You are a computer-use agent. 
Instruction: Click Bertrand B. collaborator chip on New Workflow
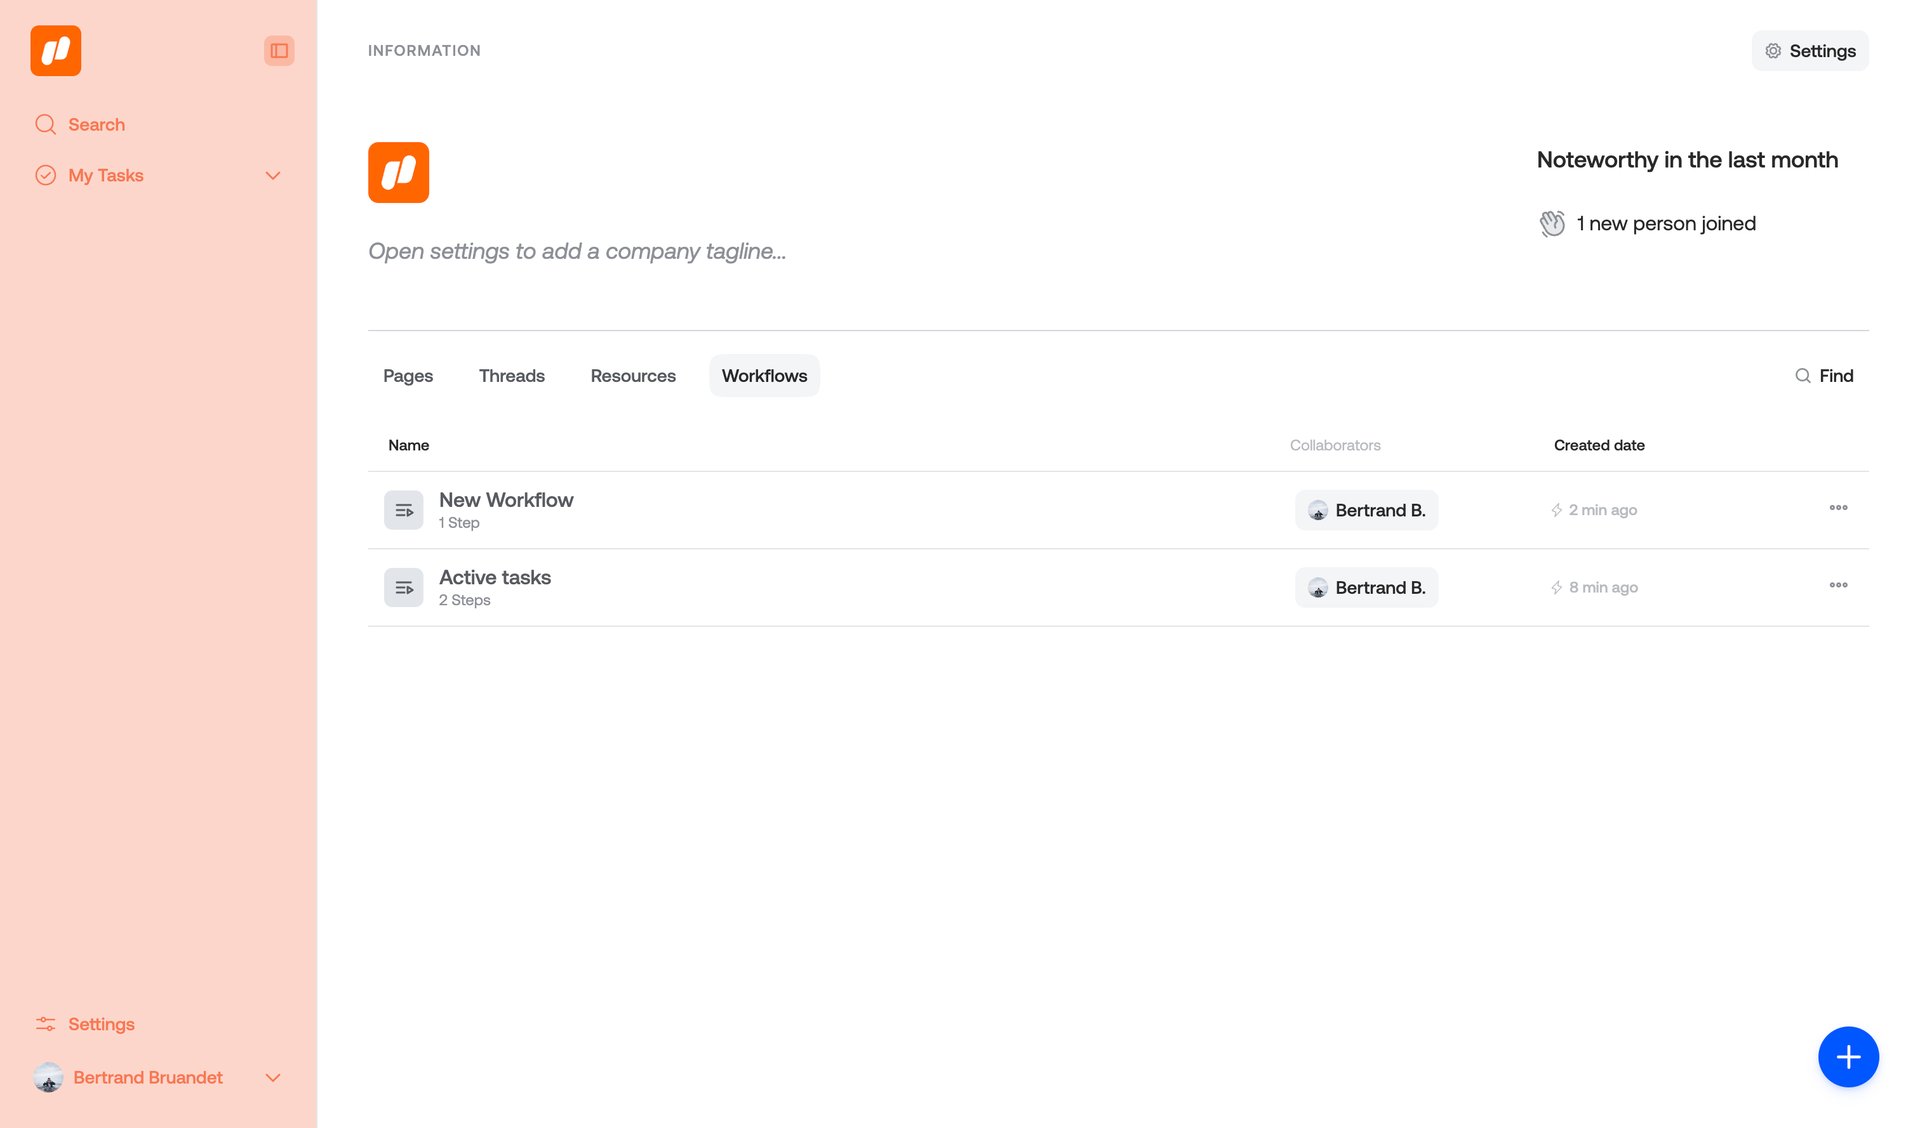(1366, 510)
